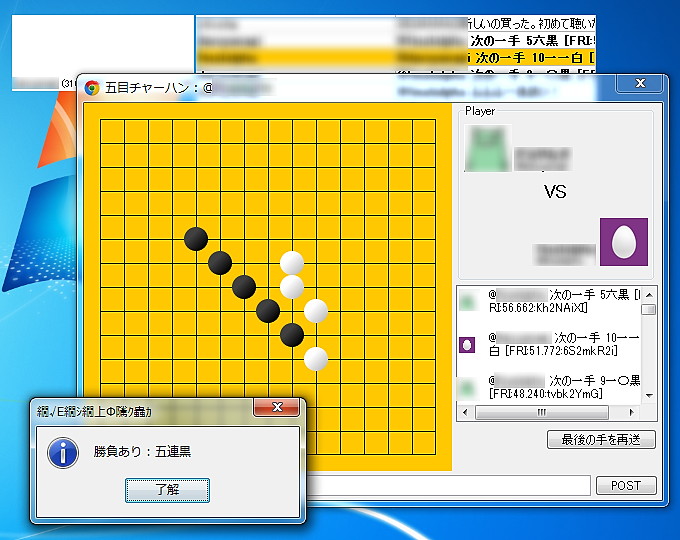This screenshot has height=540, width=680.
Task: Click the horizontal scrollbar thumb in move log
Action: 542,412
